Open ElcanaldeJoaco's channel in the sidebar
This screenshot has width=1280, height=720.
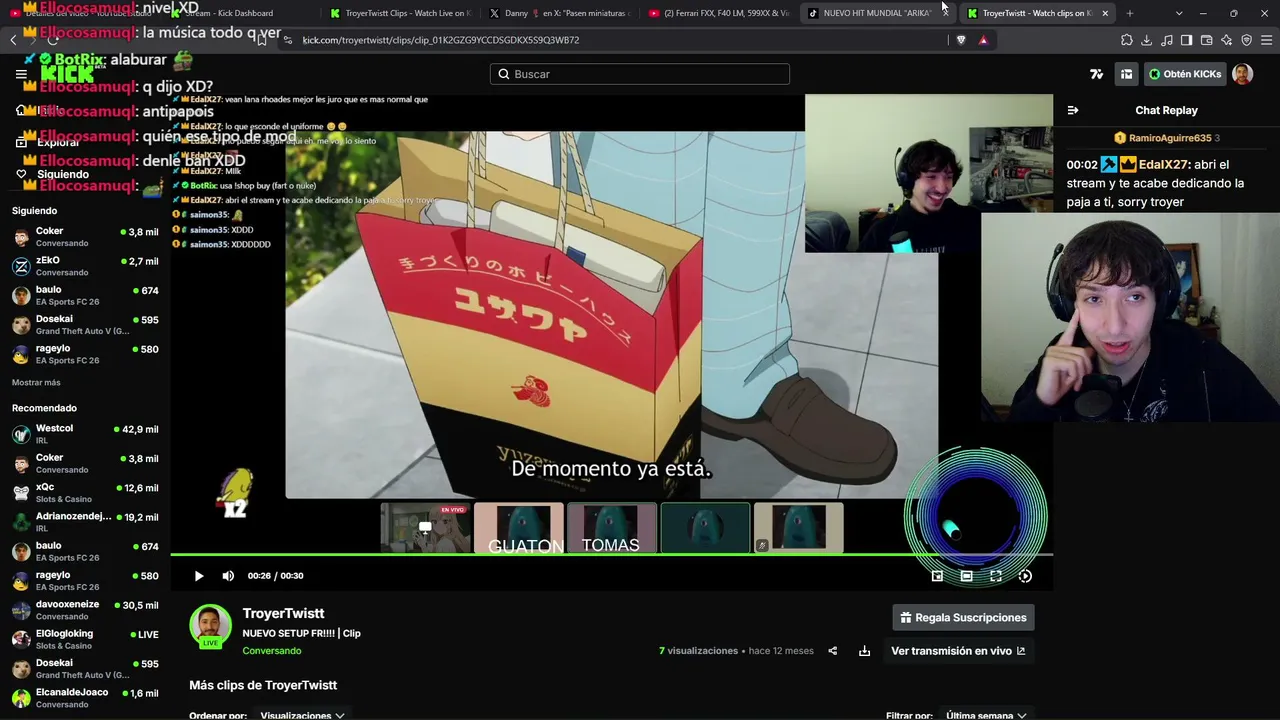click(x=85, y=698)
